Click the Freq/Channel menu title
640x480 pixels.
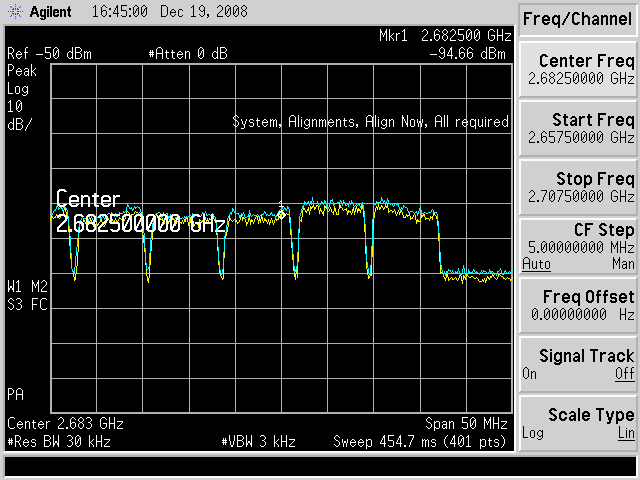coord(577,19)
